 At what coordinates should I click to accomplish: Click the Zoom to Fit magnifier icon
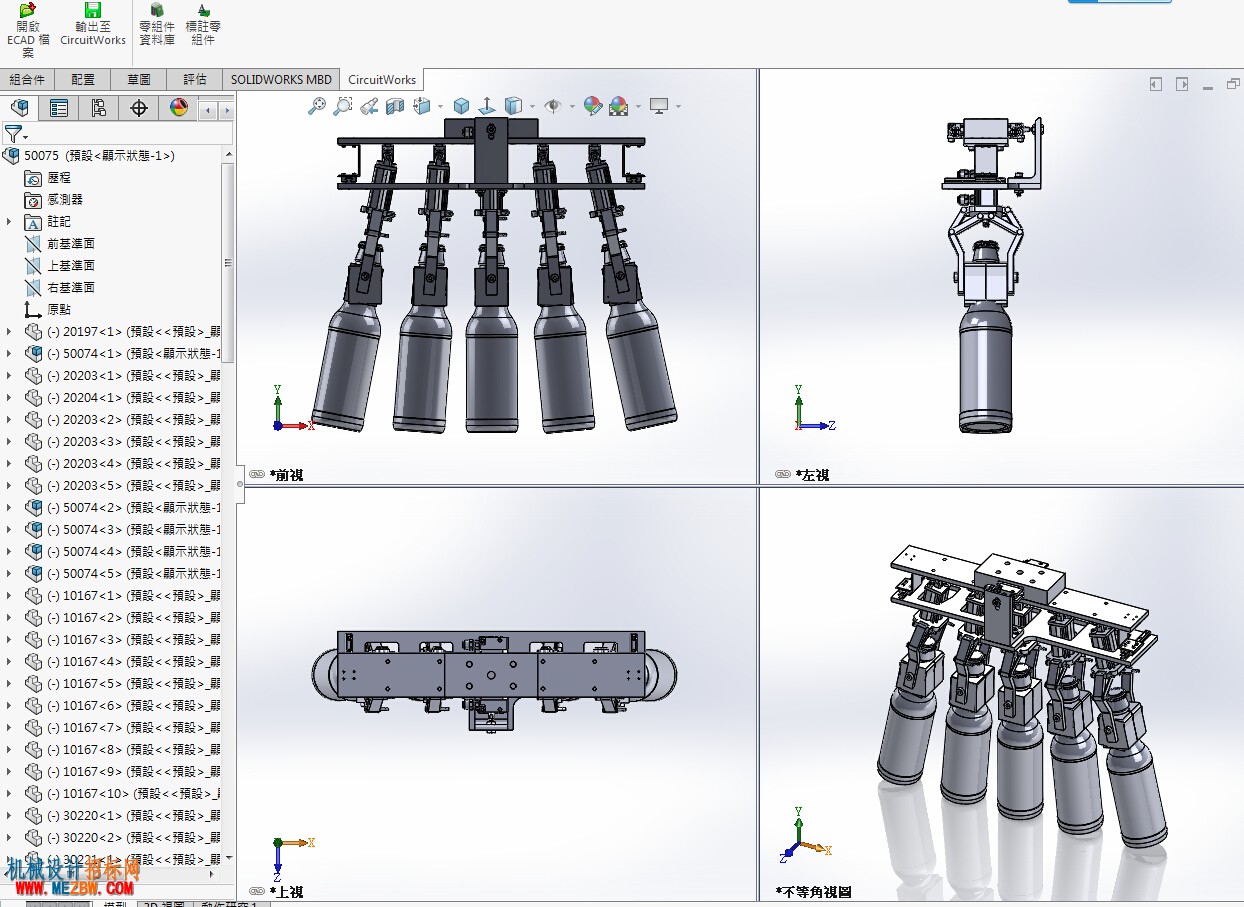(x=317, y=105)
